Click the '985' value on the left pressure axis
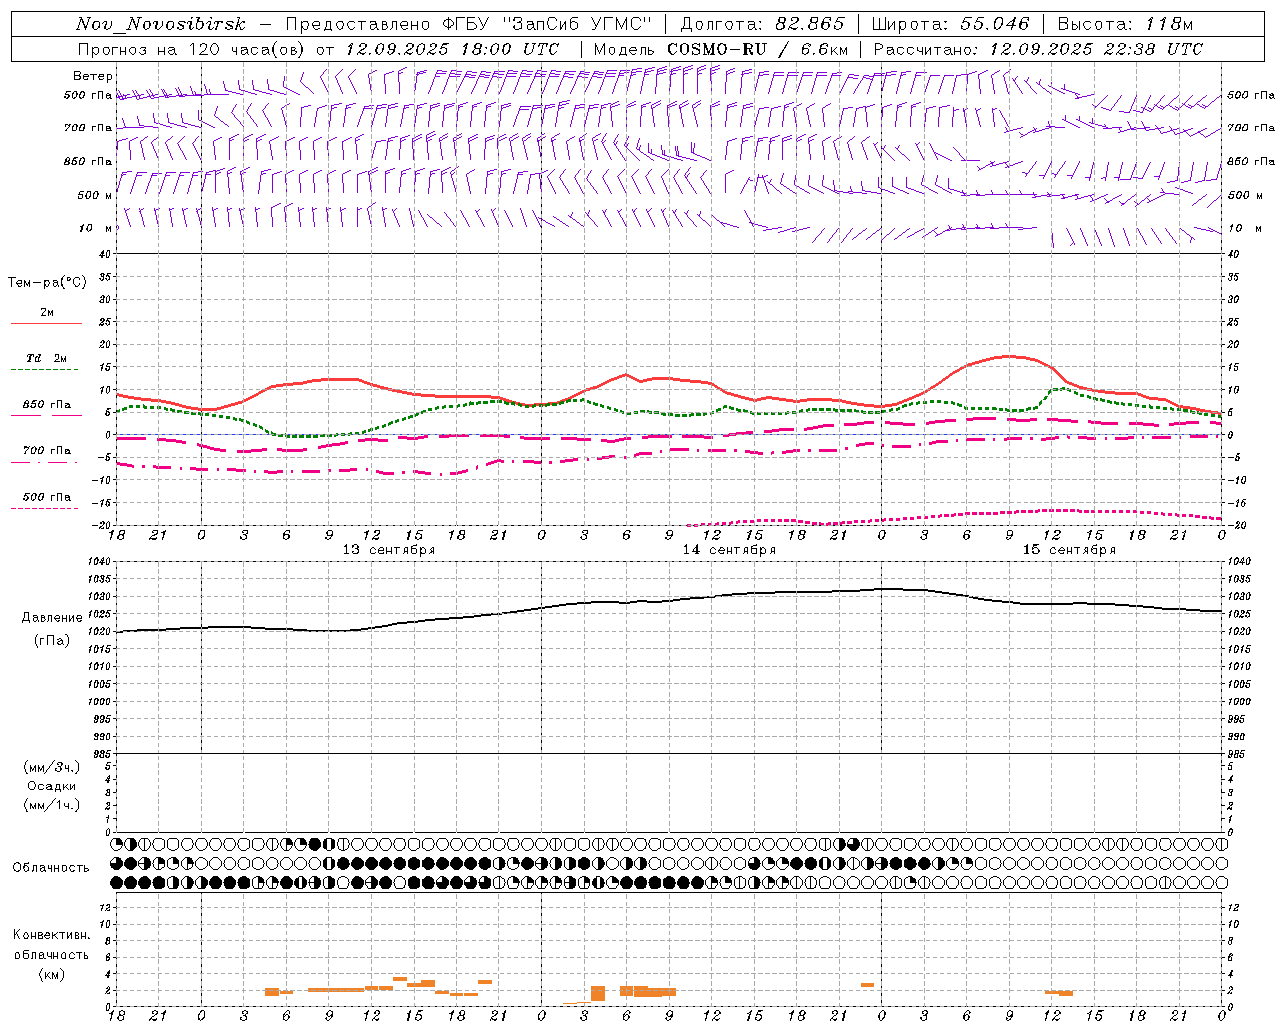Viewport: 1280px width, 1024px height. point(104,754)
